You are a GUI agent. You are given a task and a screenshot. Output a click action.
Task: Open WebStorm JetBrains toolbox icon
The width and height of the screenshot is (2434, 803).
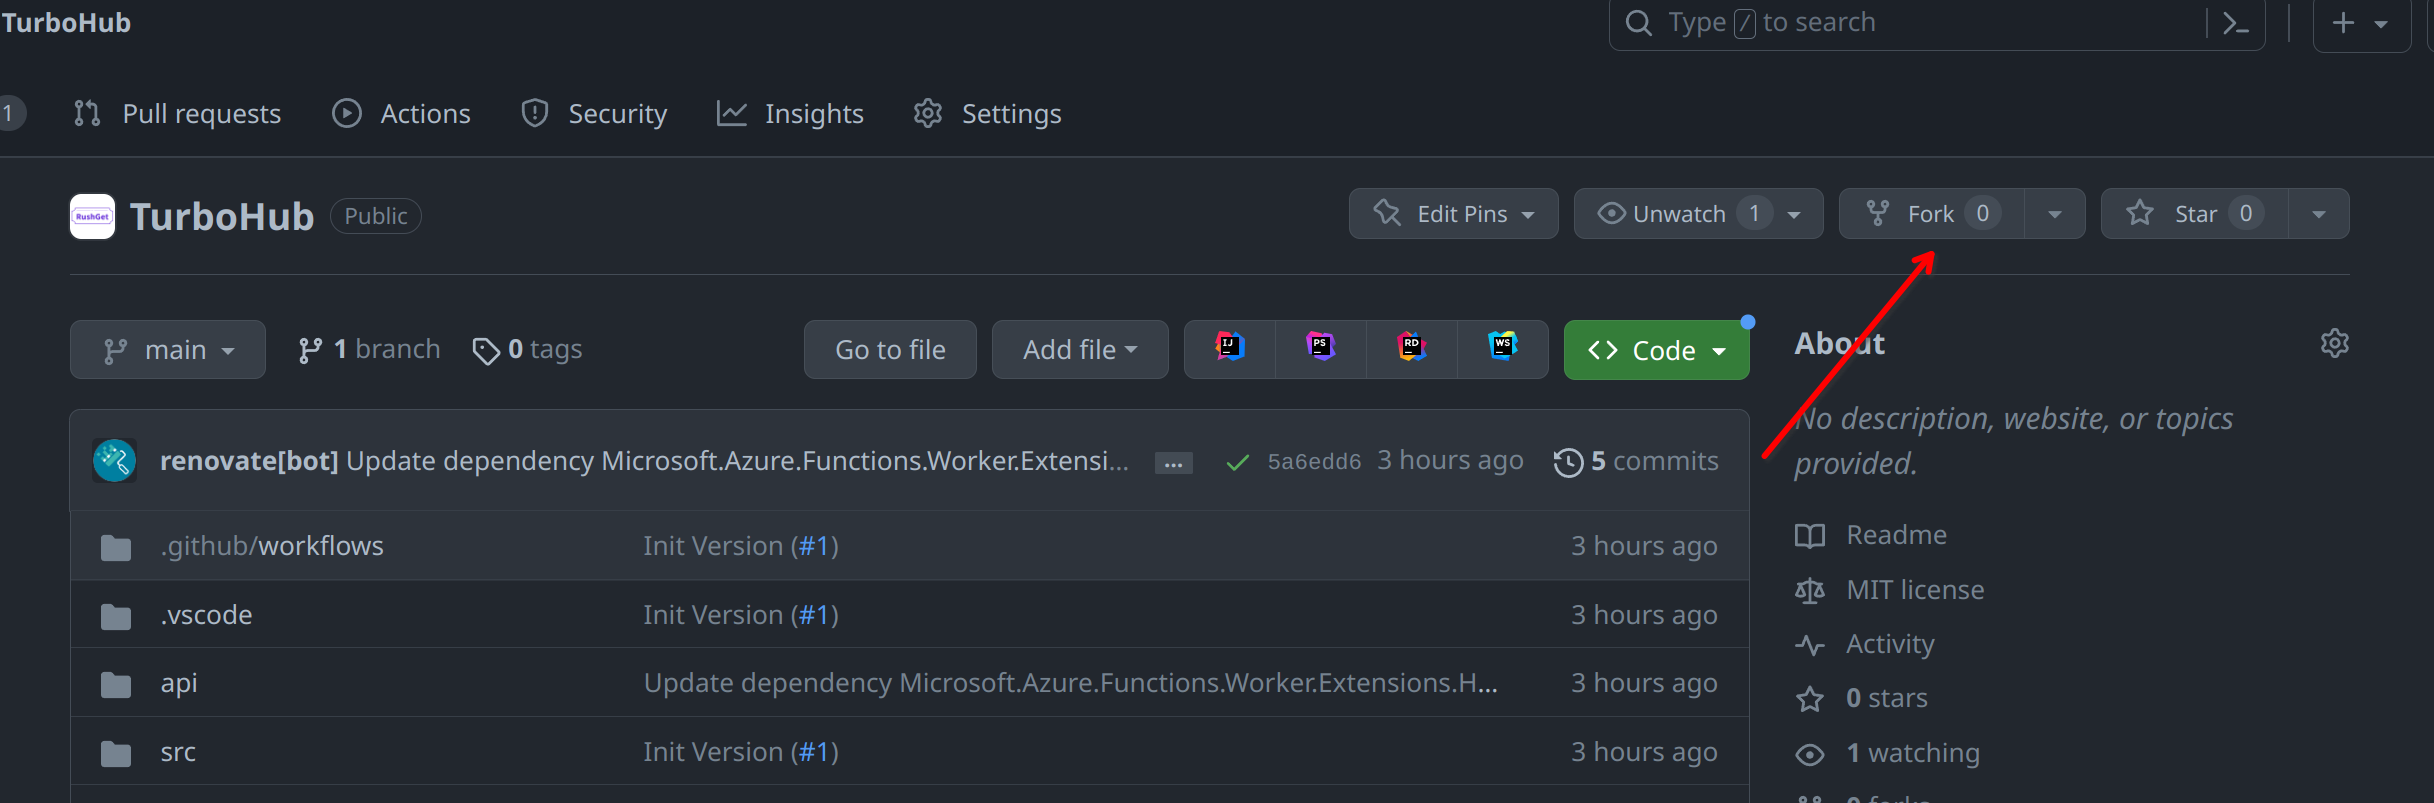coord(1503,347)
